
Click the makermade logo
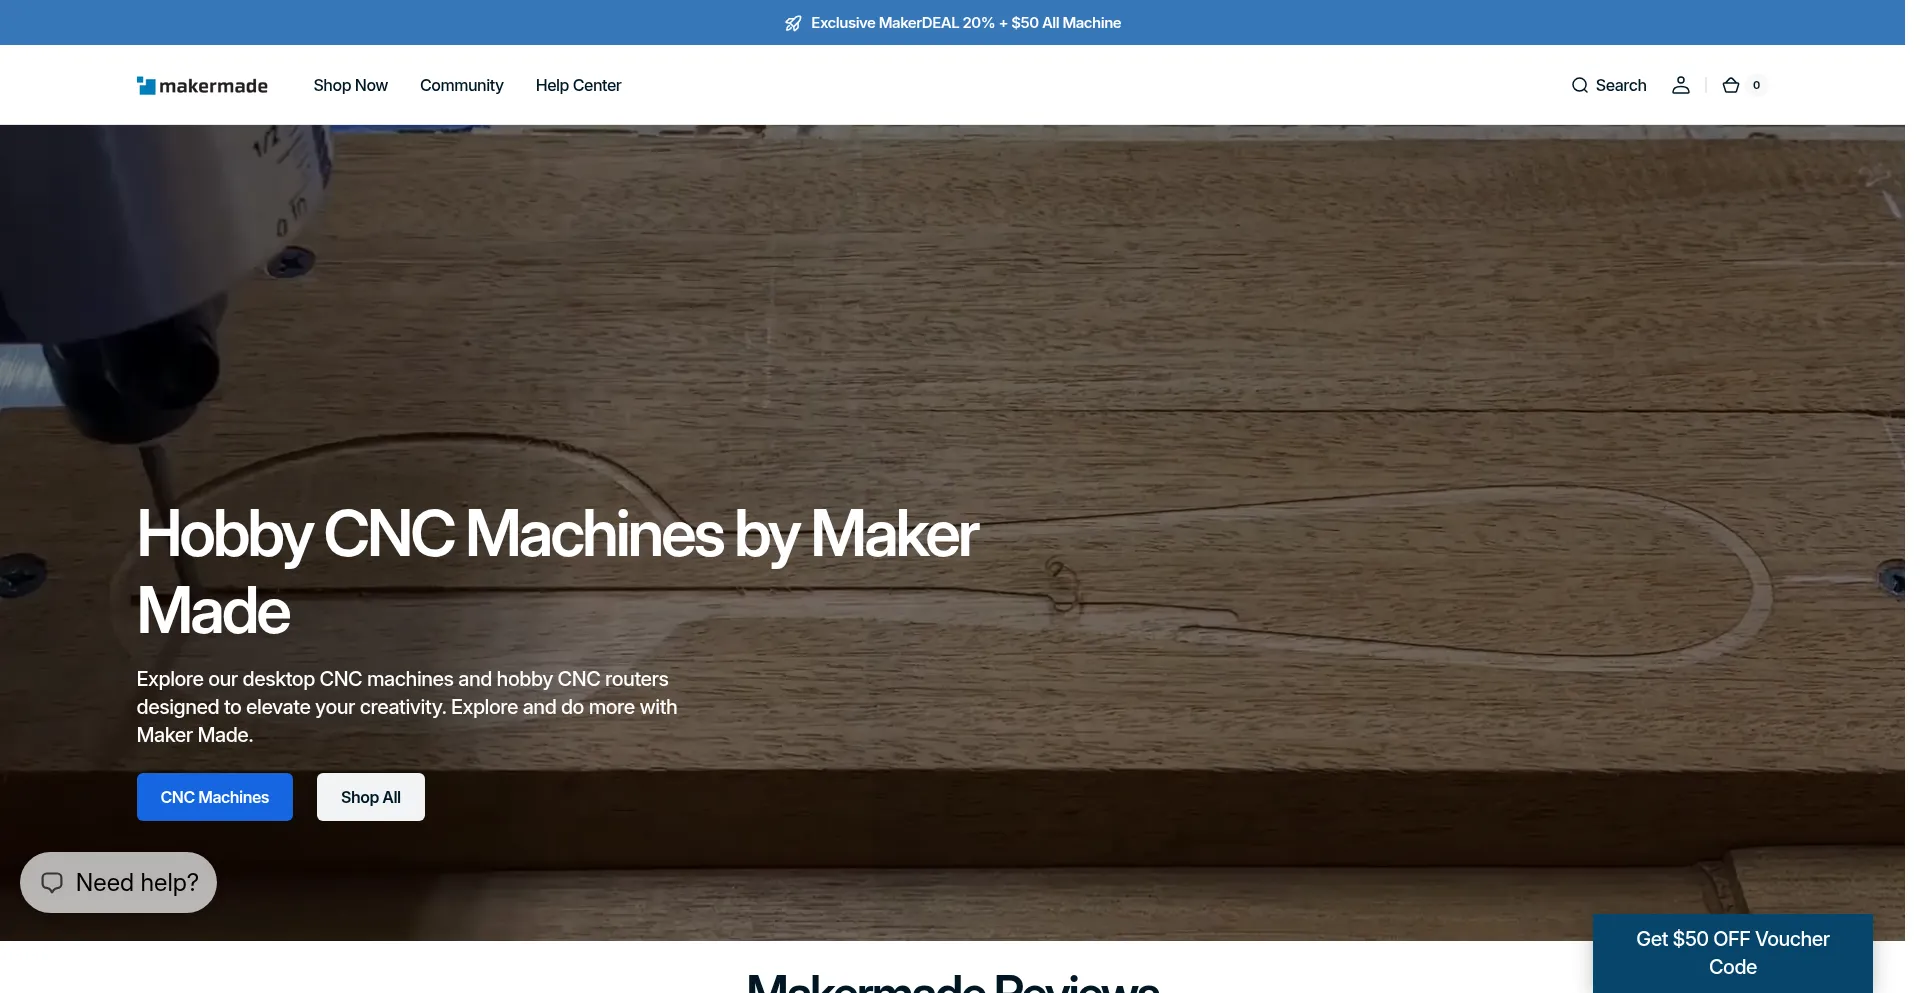pyautogui.click(x=202, y=86)
